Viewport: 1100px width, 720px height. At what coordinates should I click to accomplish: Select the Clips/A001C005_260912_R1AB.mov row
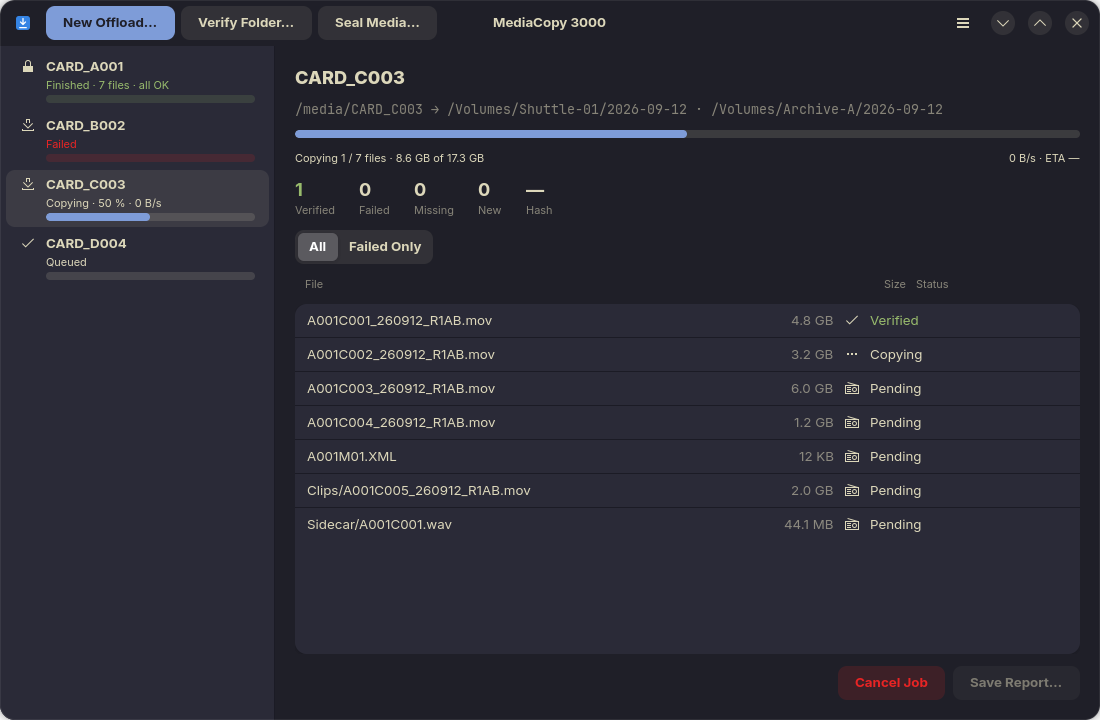[687, 491]
